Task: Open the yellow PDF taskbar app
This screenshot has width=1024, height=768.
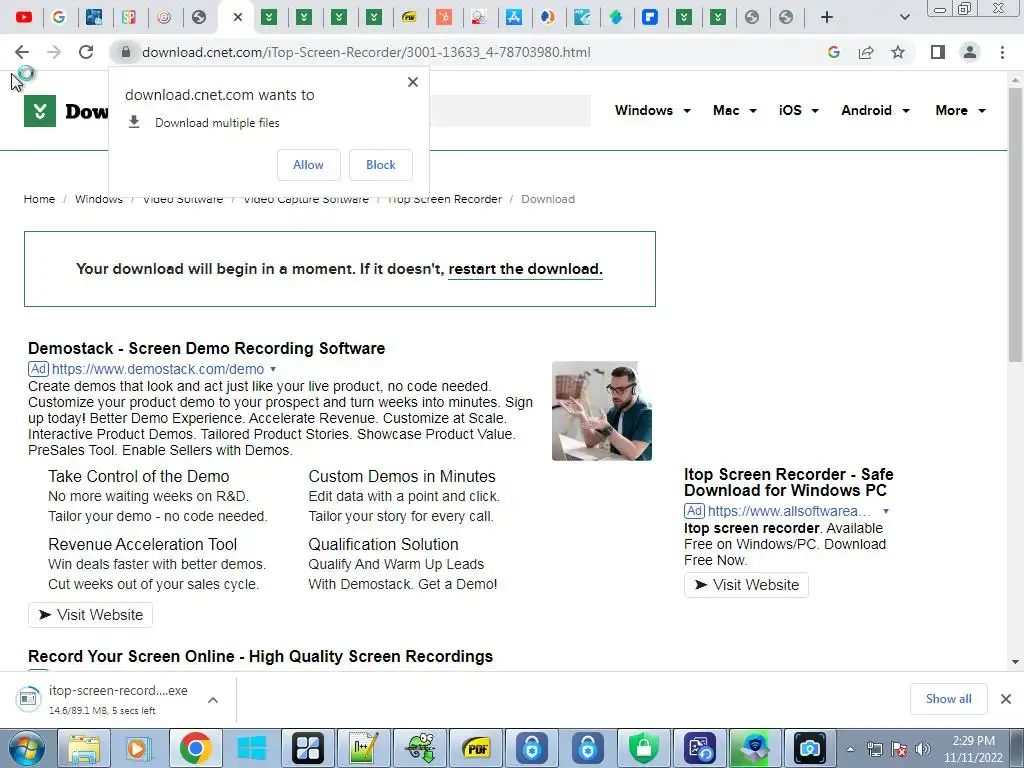Action: pos(477,748)
